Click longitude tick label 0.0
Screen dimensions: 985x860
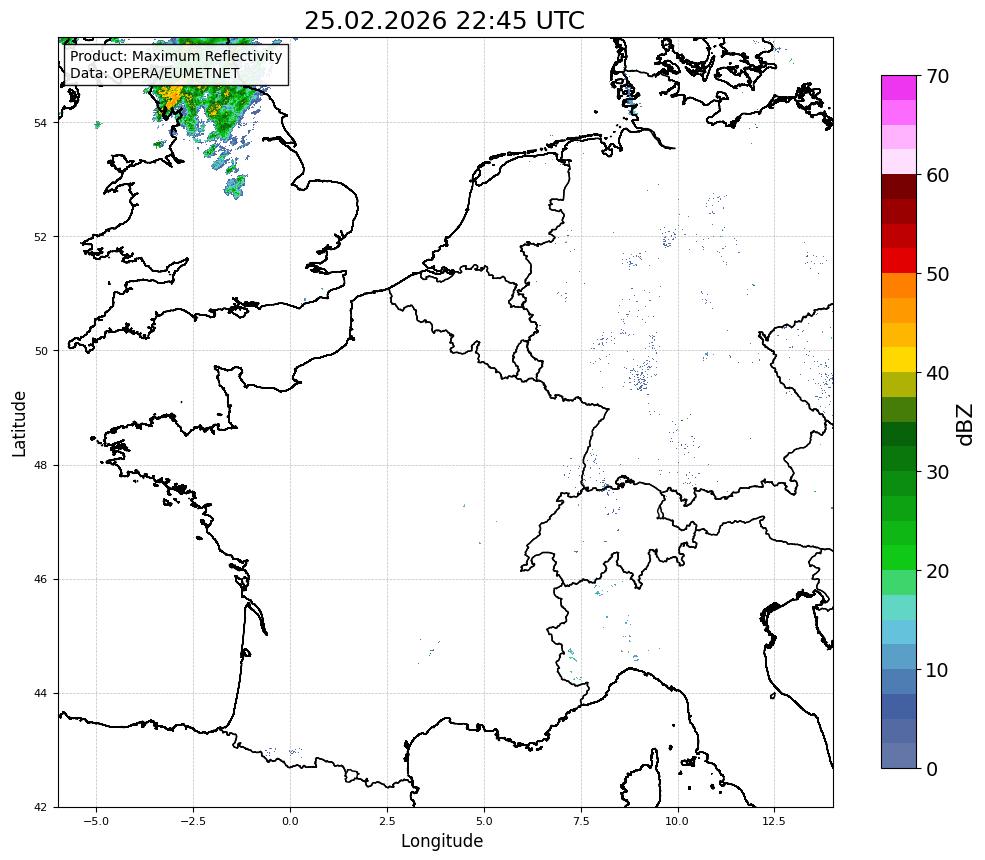coord(290,821)
